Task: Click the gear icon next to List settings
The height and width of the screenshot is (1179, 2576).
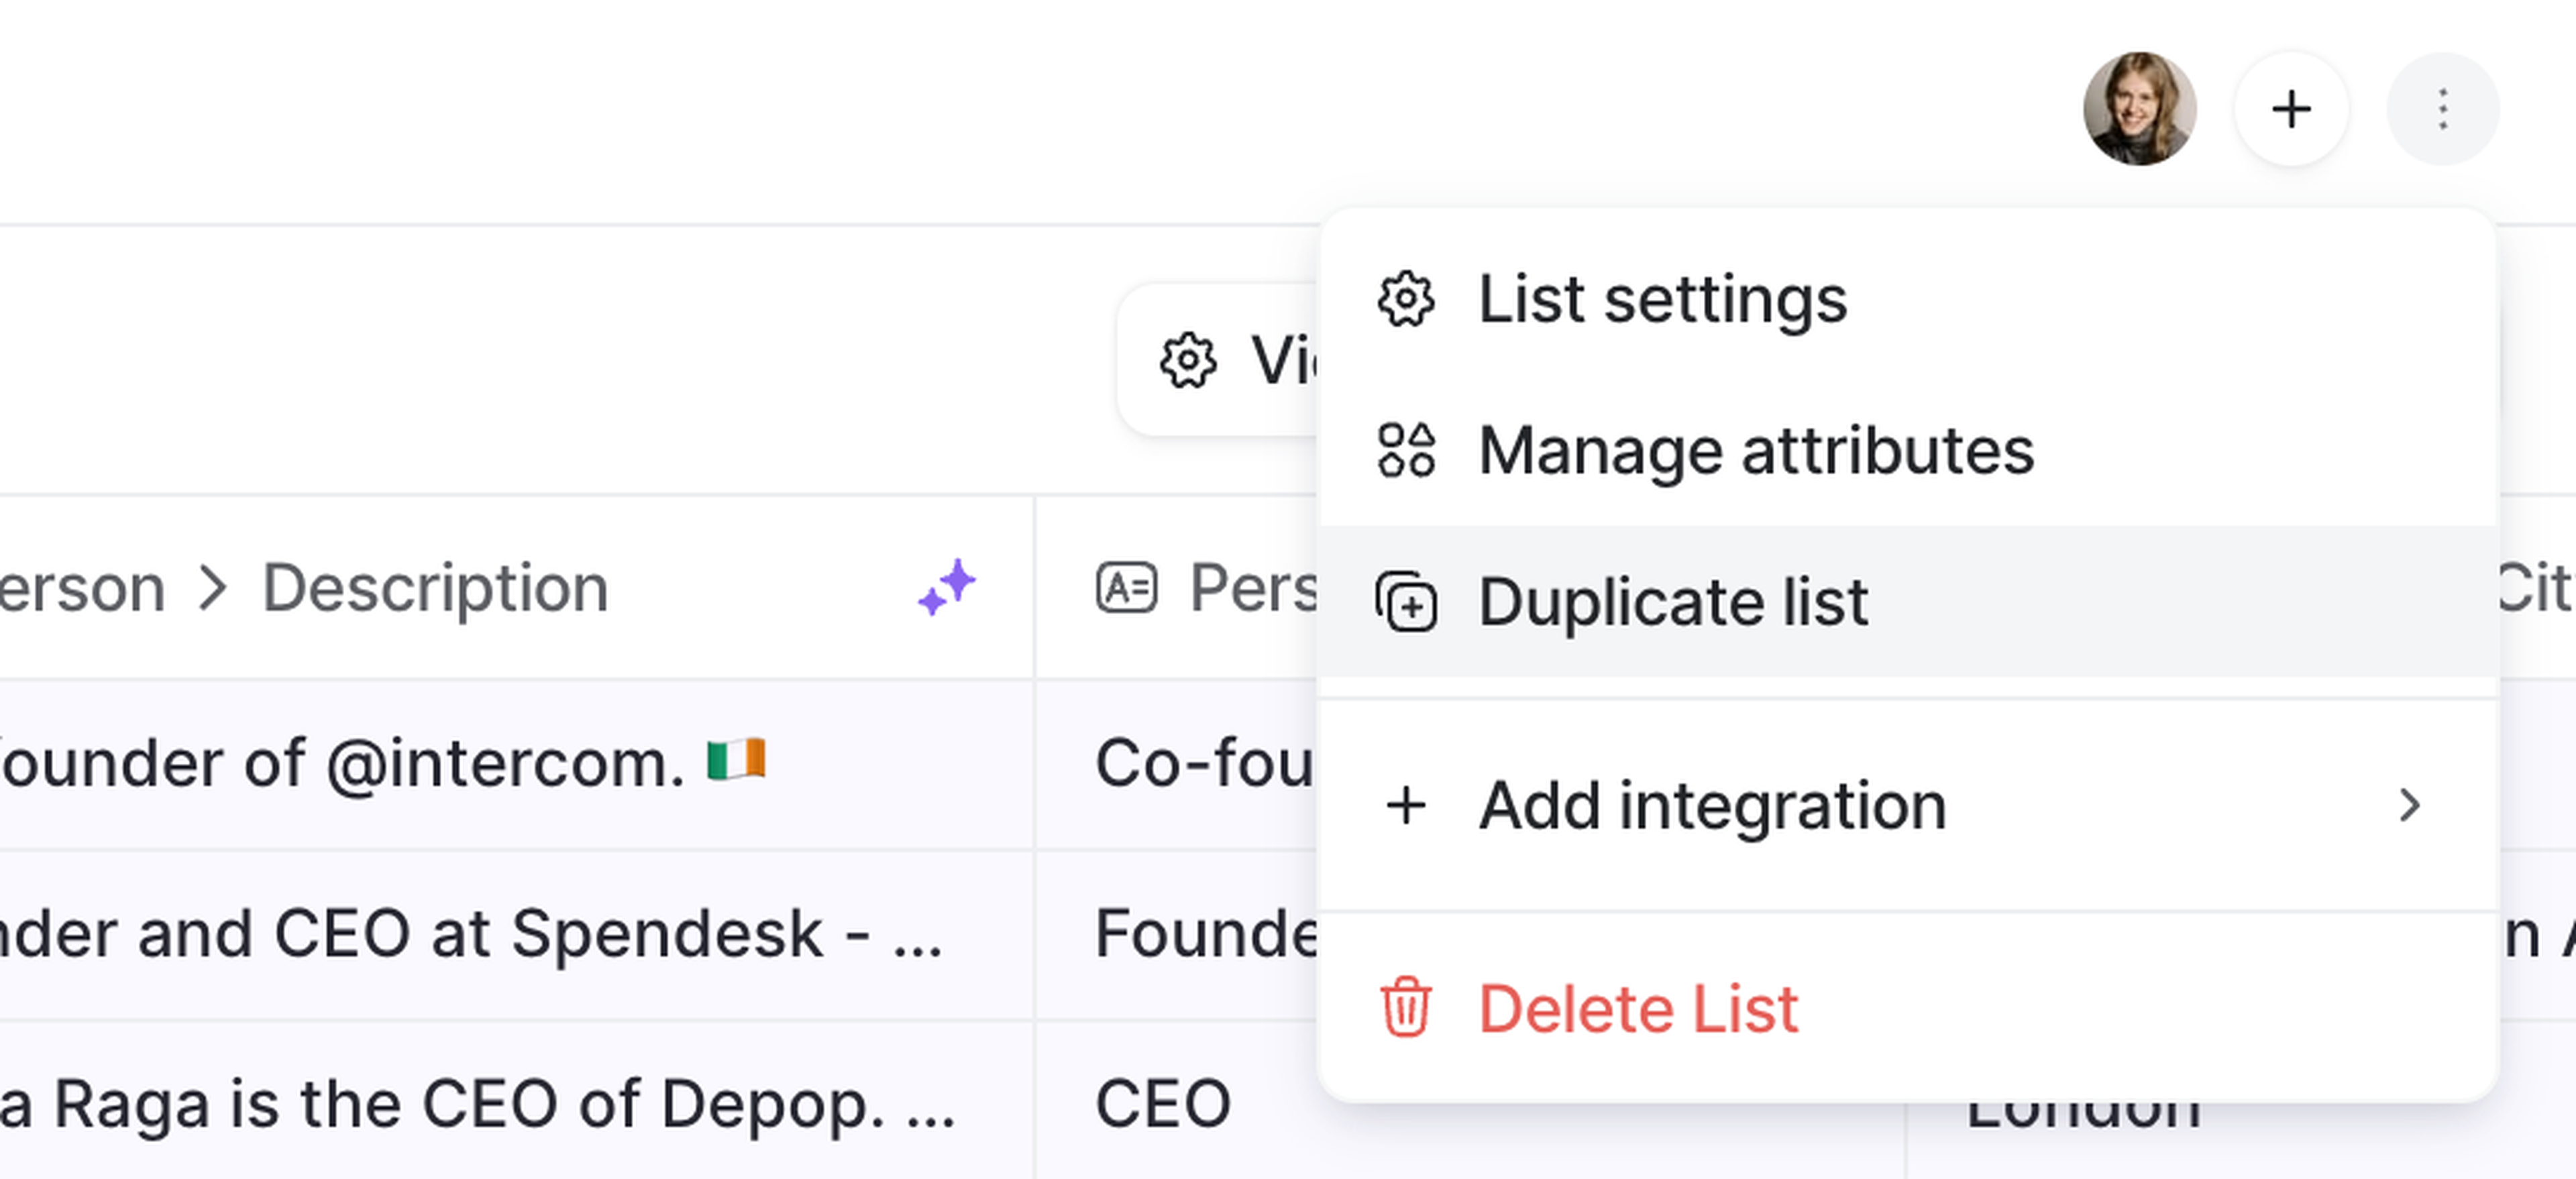Action: tap(1406, 299)
